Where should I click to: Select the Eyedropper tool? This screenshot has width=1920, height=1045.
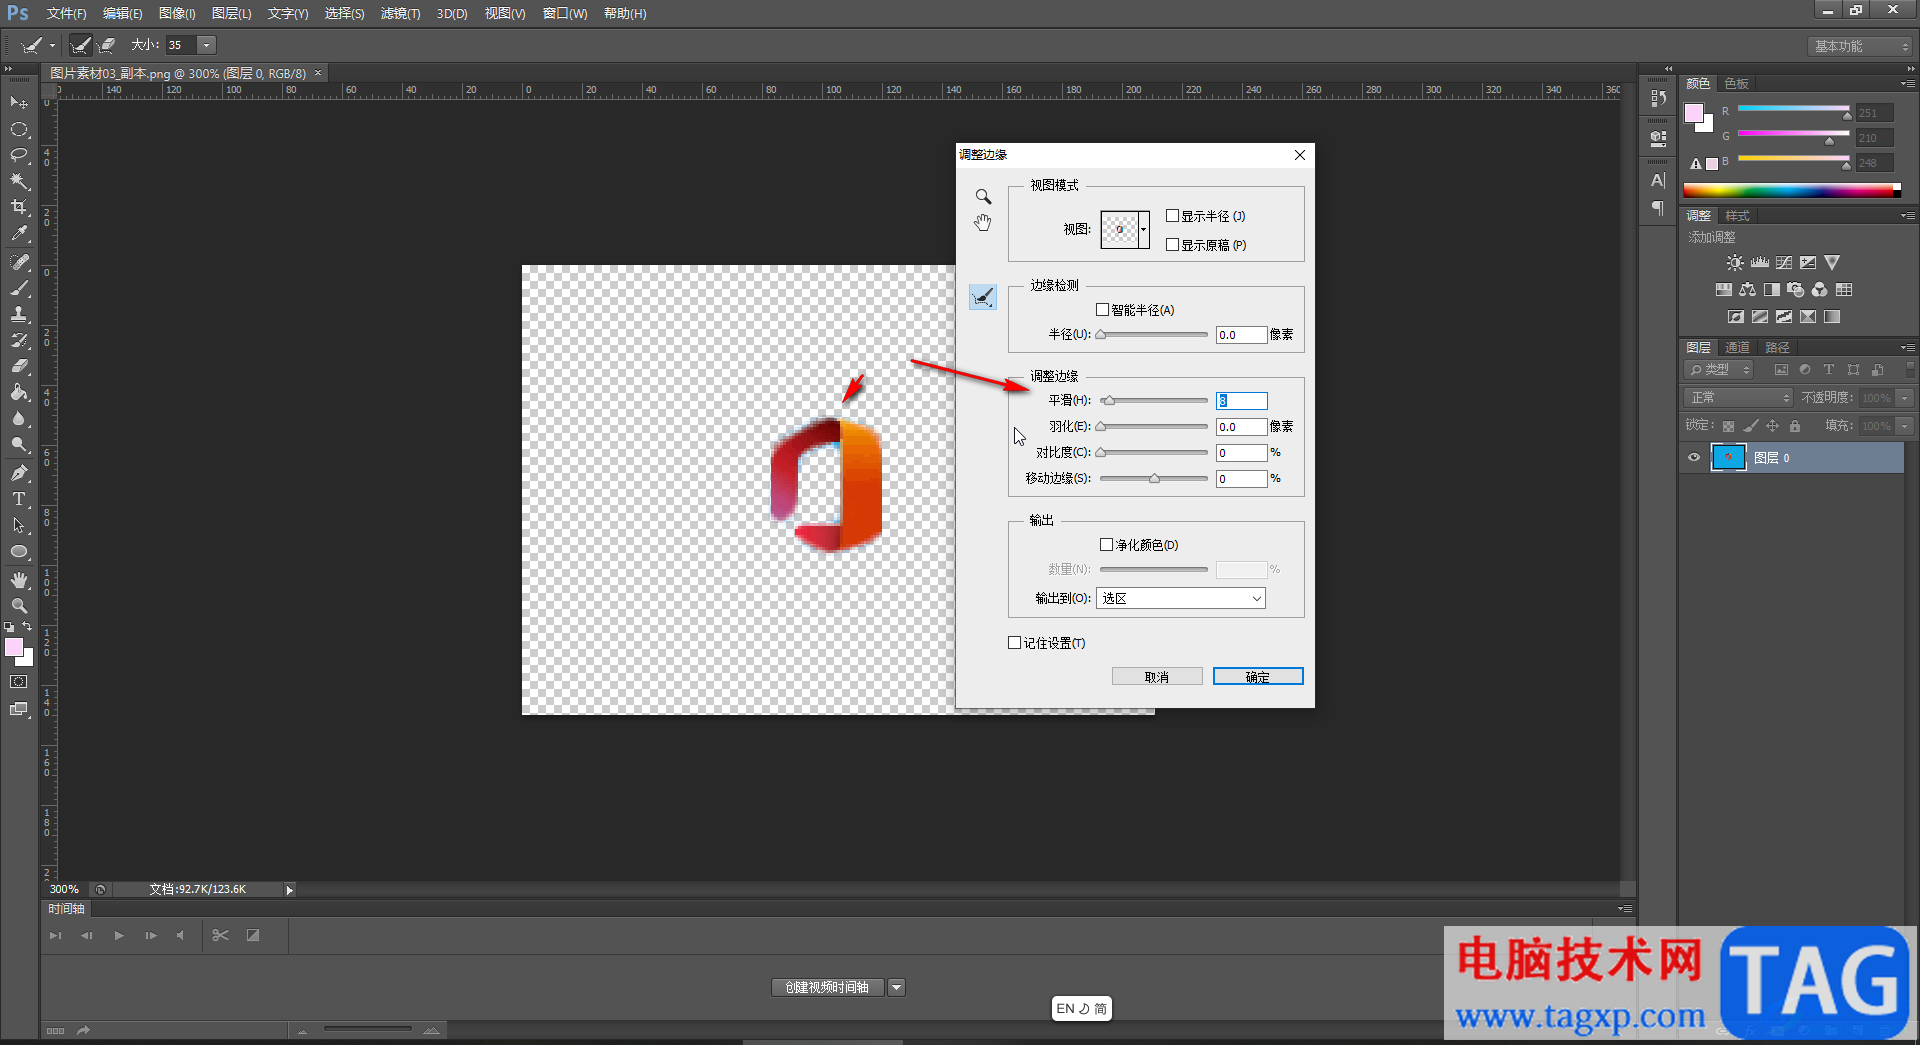(19, 234)
